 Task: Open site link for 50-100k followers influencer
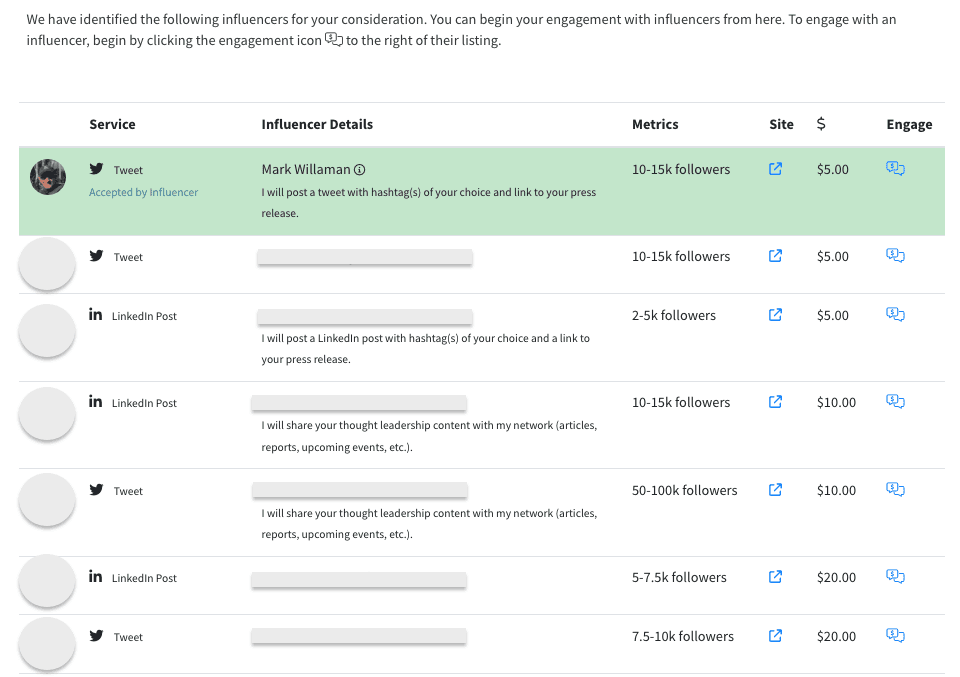[x=775, y=490]
